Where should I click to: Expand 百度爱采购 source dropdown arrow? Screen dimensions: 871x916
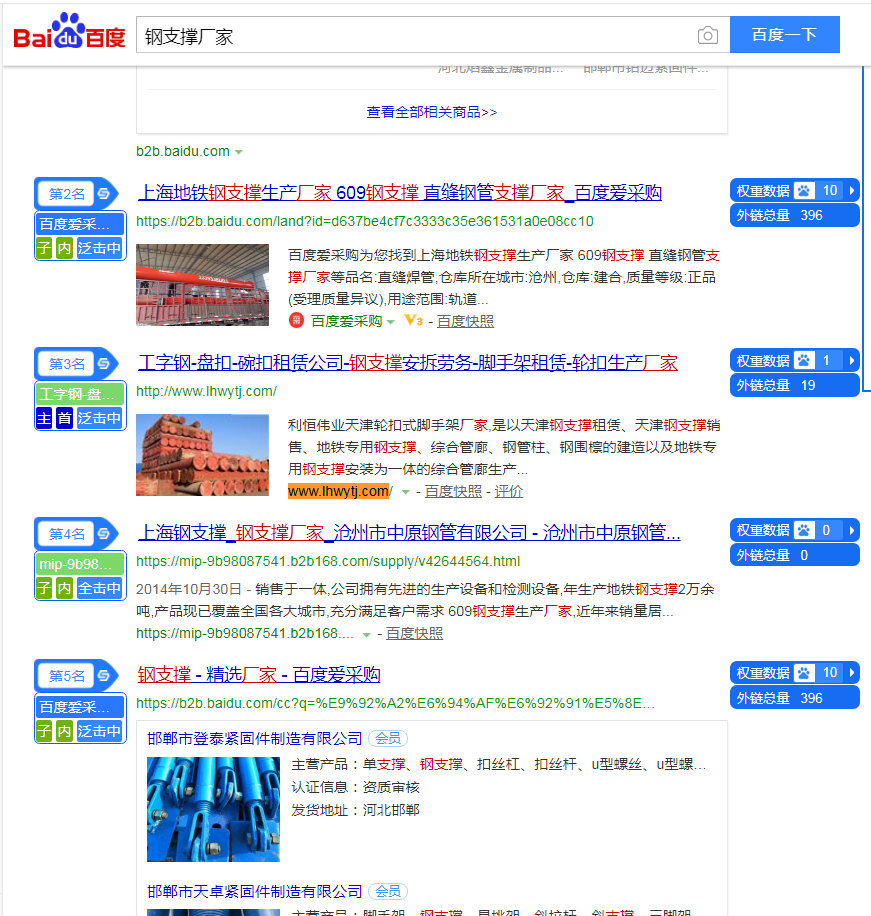[390, 322]
